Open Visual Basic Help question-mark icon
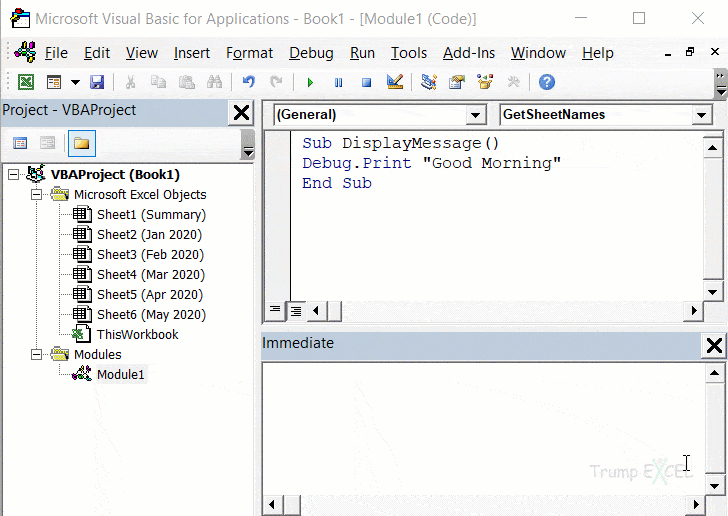Image resolution: width=728 pixels, height=516 pixels. [547, 82]
